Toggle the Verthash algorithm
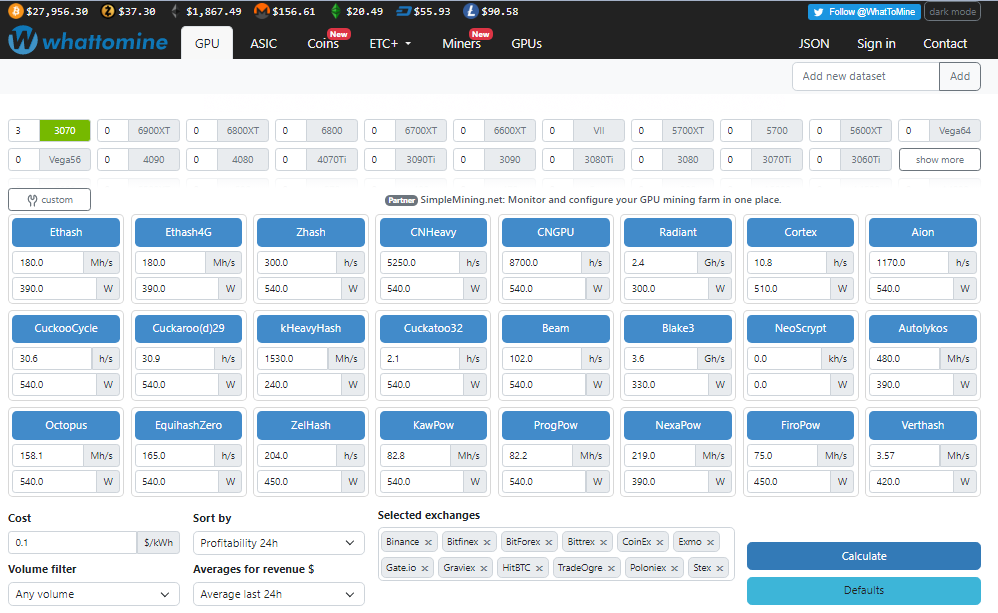998x613 pixels. (923, 425)
